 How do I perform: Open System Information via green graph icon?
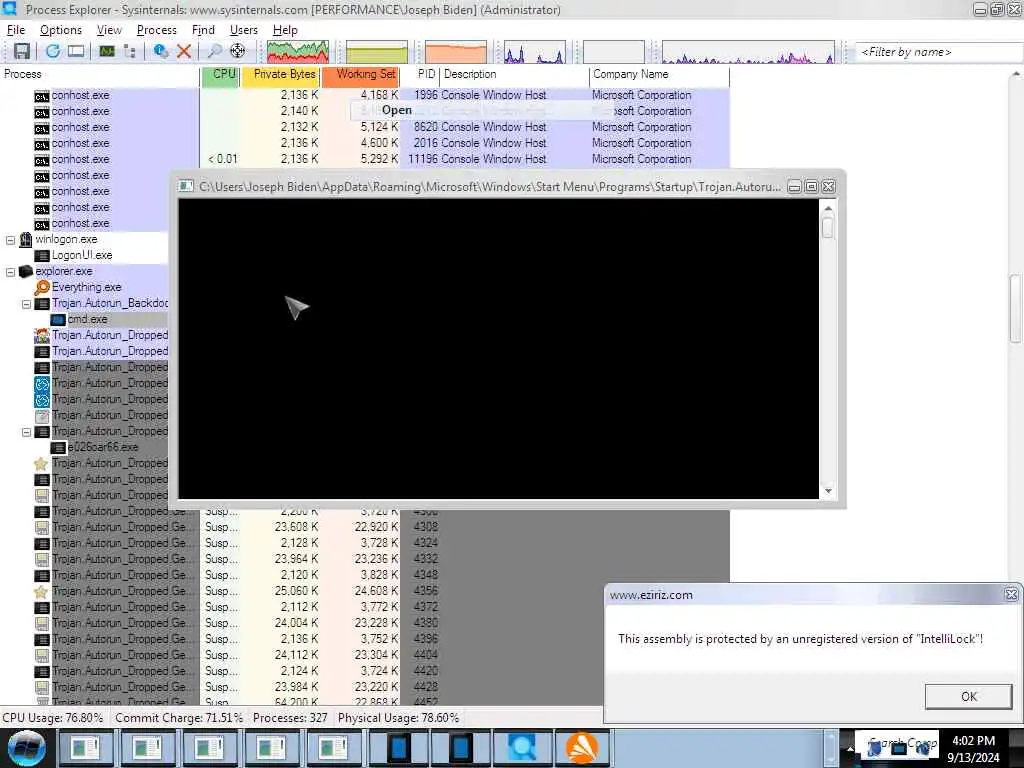(x=107, y=51)
